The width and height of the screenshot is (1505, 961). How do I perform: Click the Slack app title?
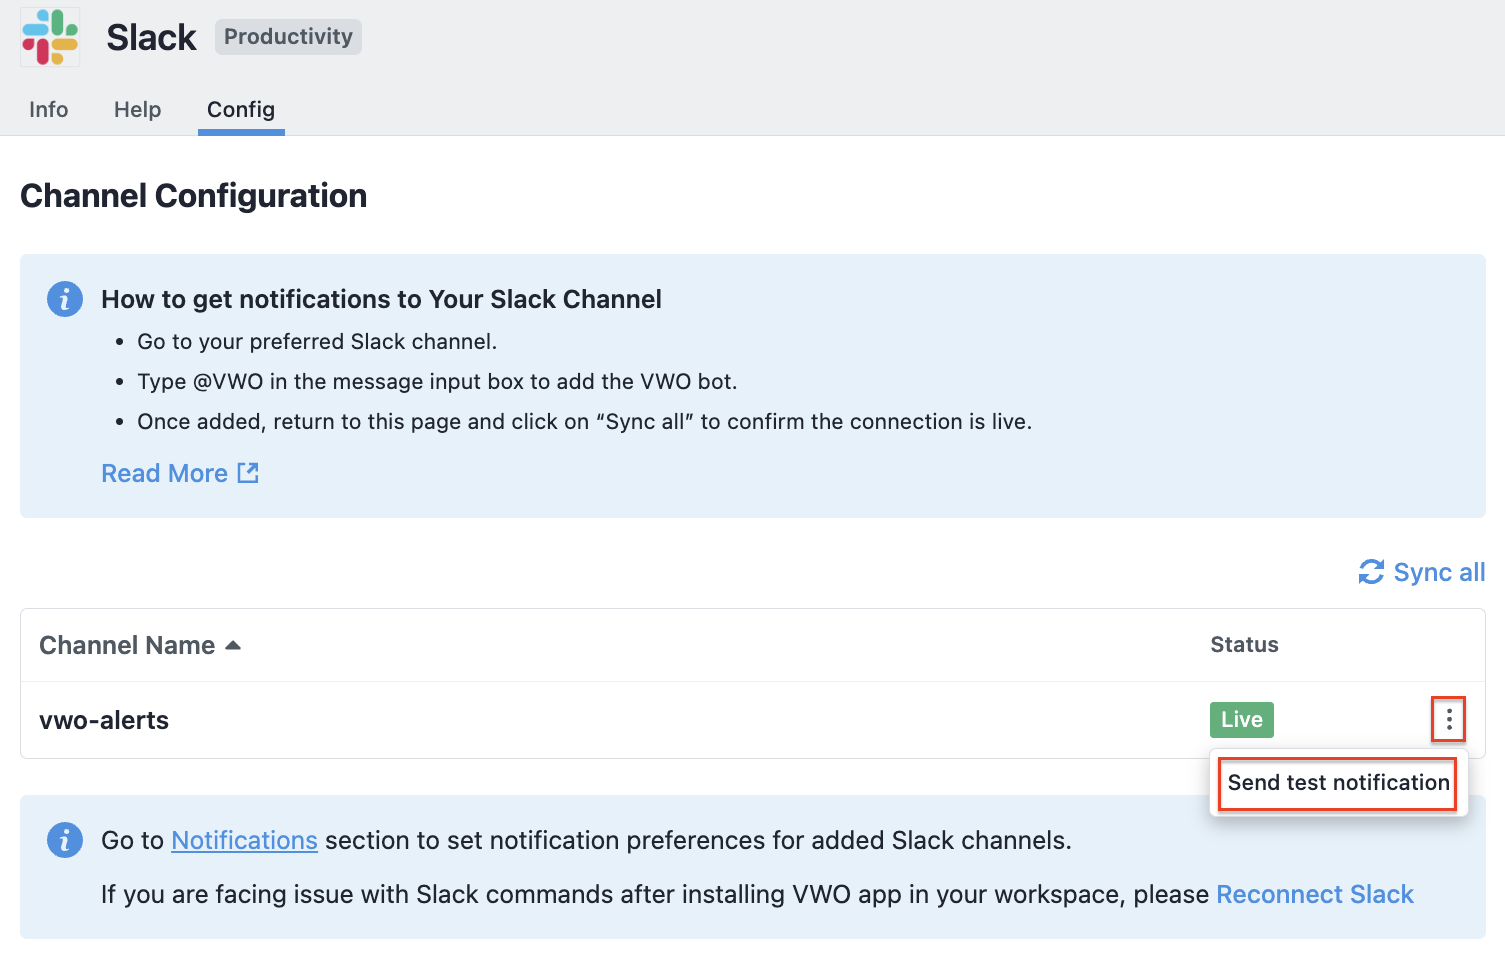[152, 37]
